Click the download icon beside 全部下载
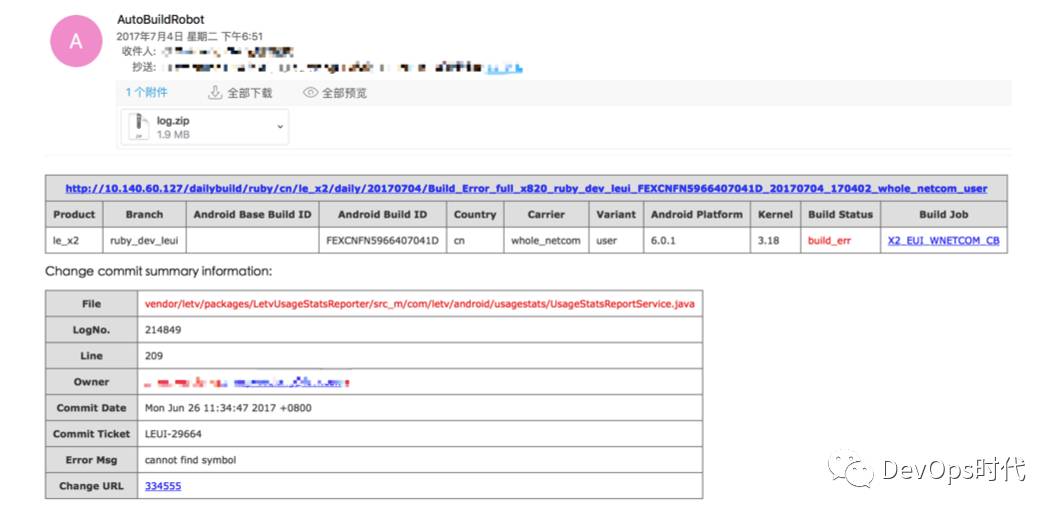The image size is (1060, 519). pos(214,93)
